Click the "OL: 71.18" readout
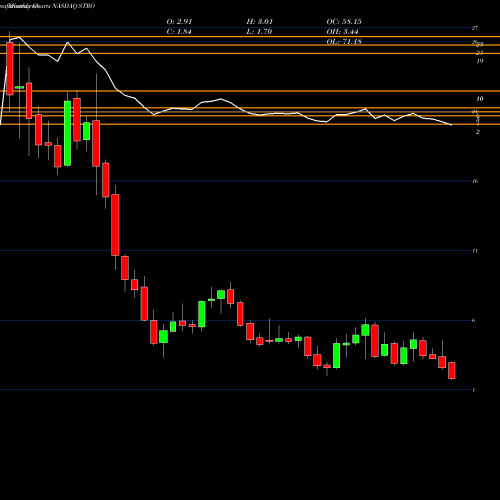 point(344,42)
